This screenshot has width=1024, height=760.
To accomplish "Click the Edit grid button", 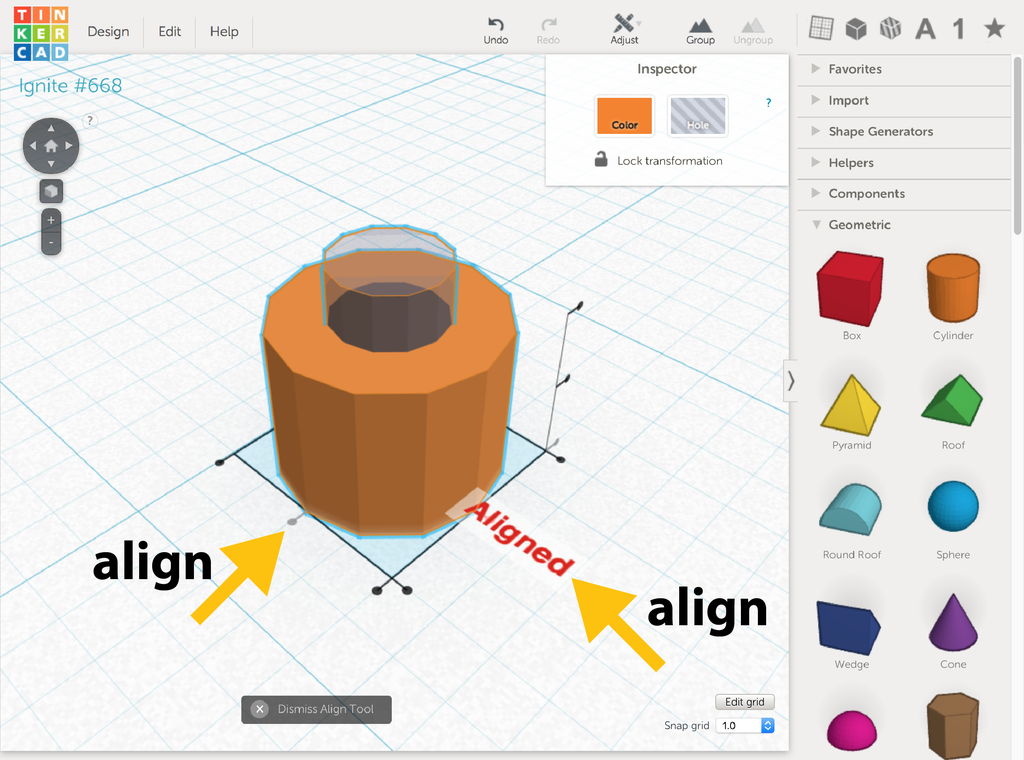I will click(x=744, y=702).
